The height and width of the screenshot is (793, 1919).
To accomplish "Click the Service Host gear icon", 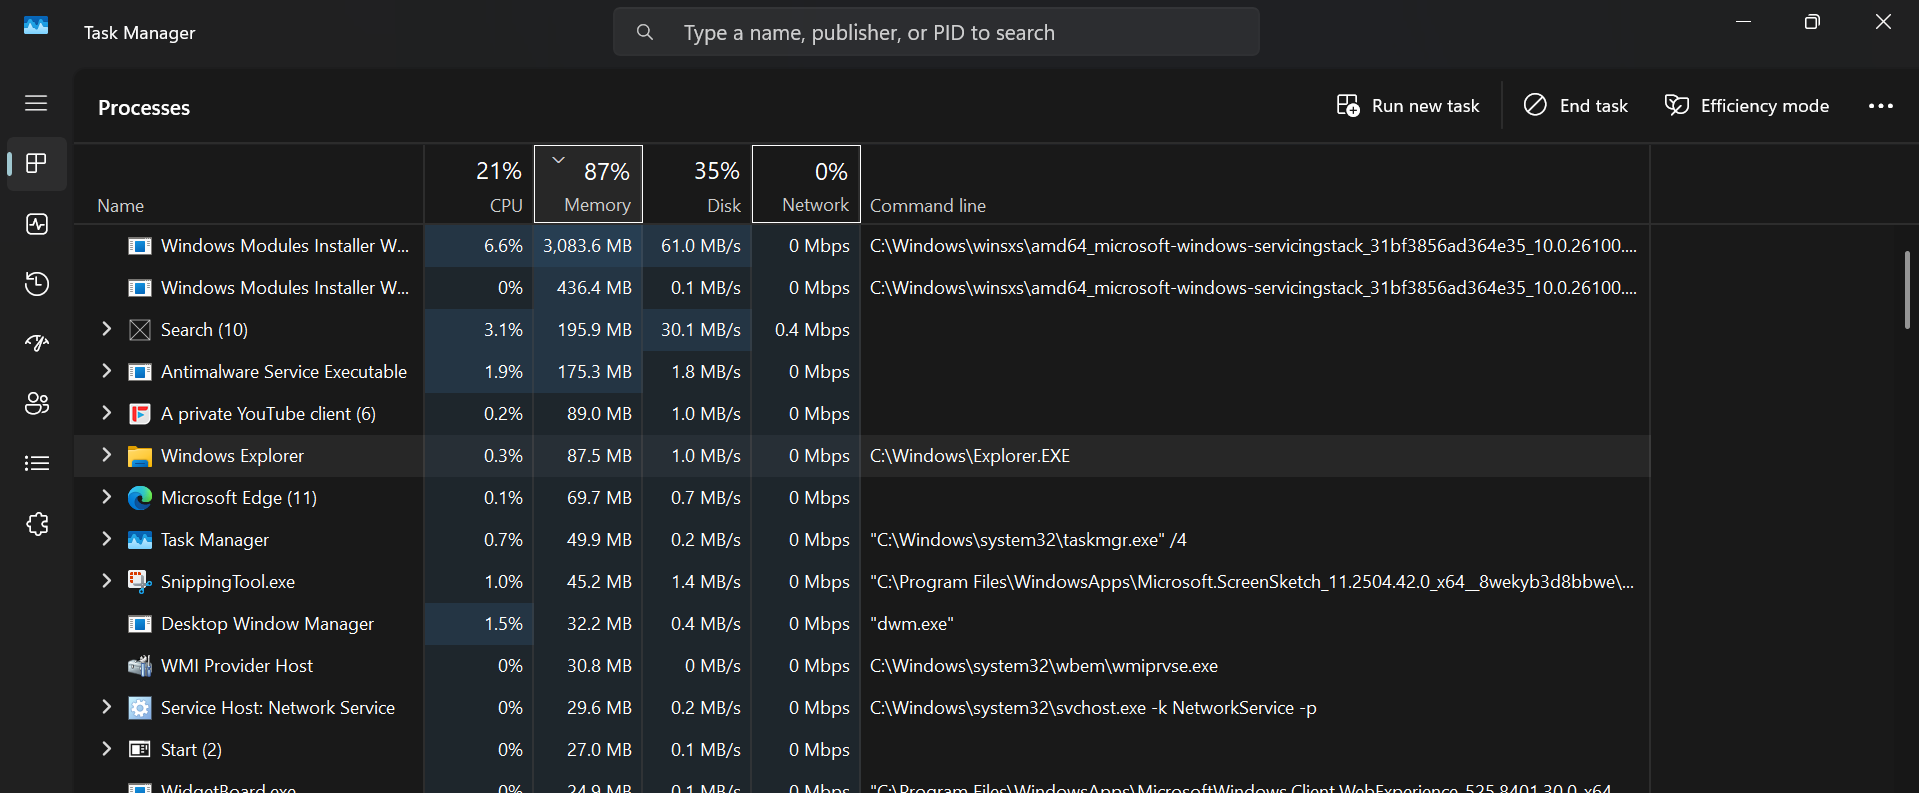I will pyautogui.click(x=140, y=708).
